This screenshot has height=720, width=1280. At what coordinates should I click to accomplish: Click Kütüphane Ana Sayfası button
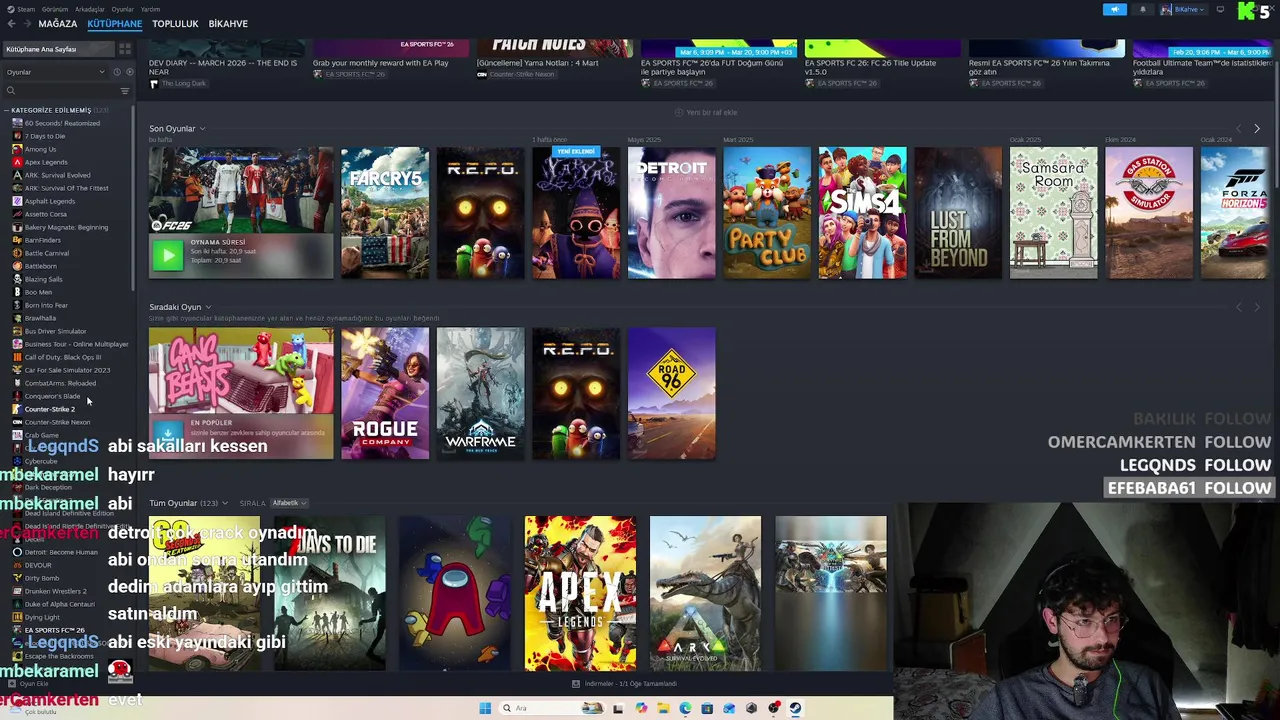pyautogui.click(x=58, y=49)
